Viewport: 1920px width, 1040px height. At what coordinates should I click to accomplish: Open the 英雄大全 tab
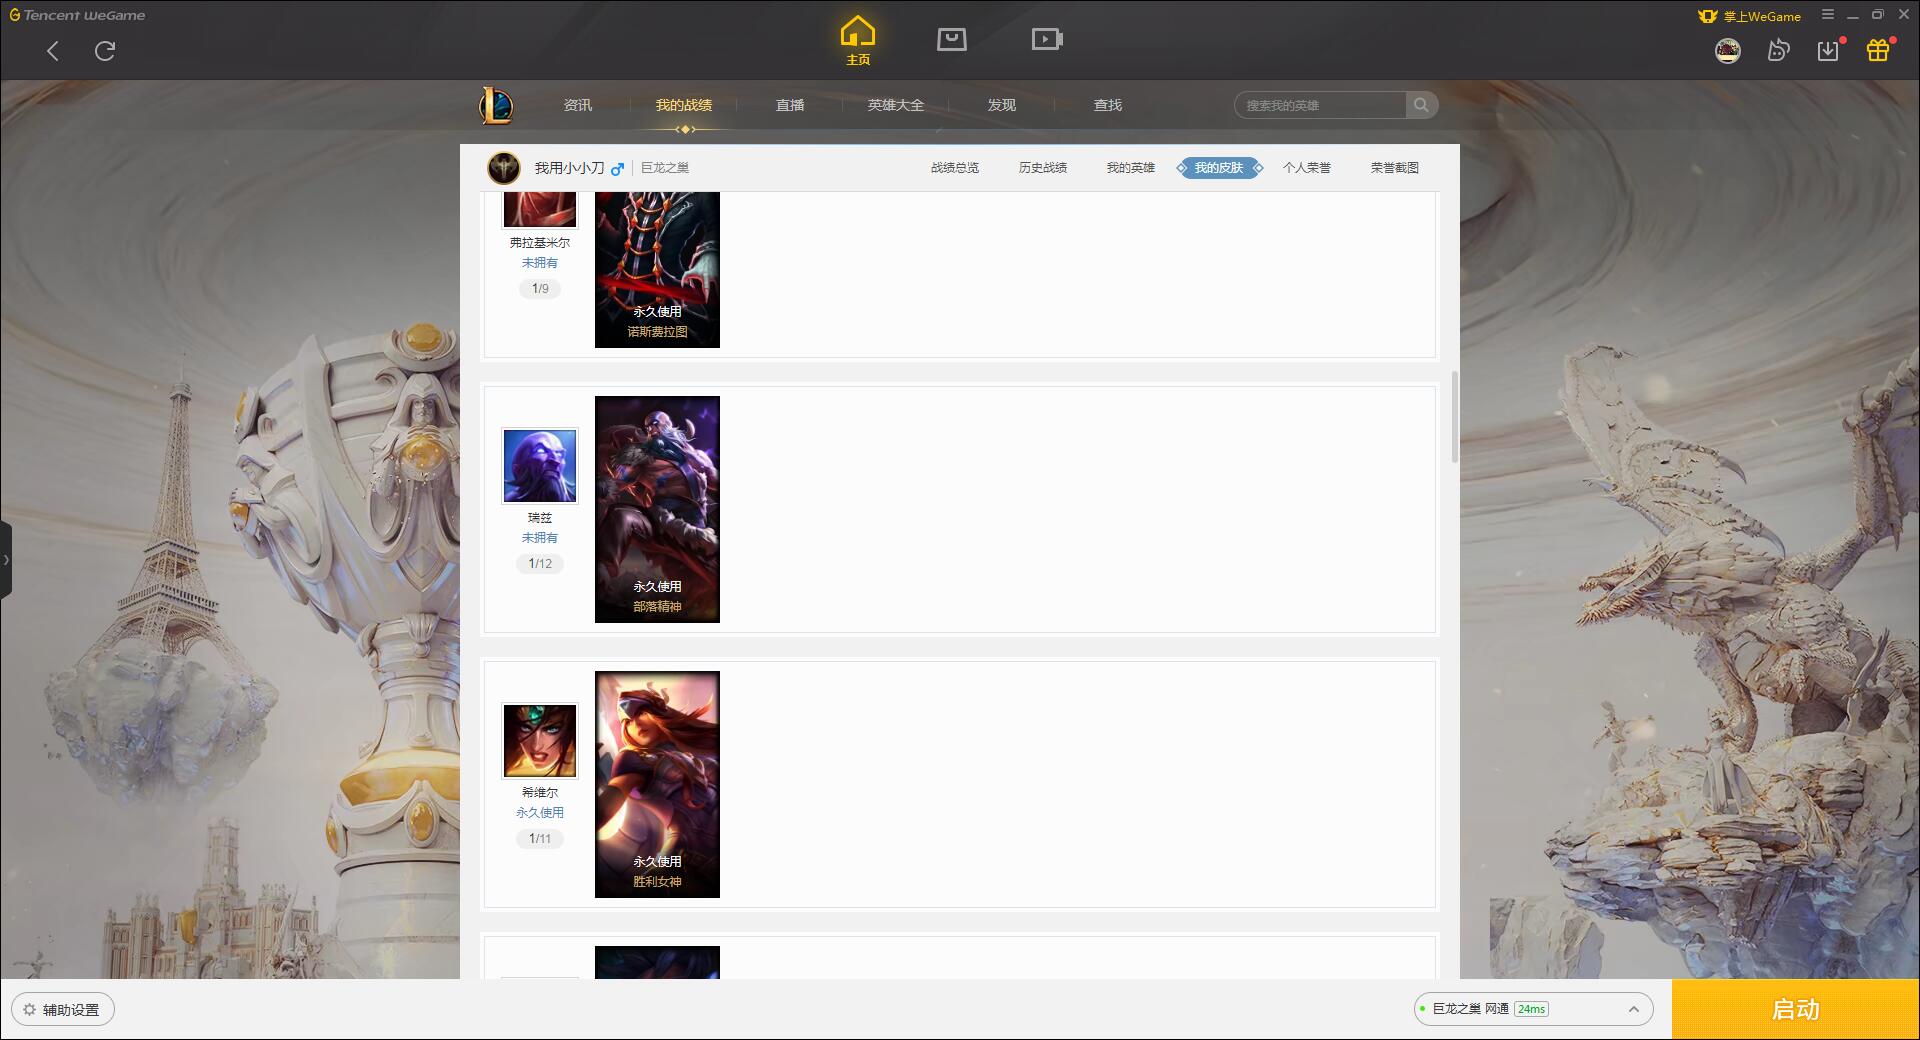[x=896, y=105]
